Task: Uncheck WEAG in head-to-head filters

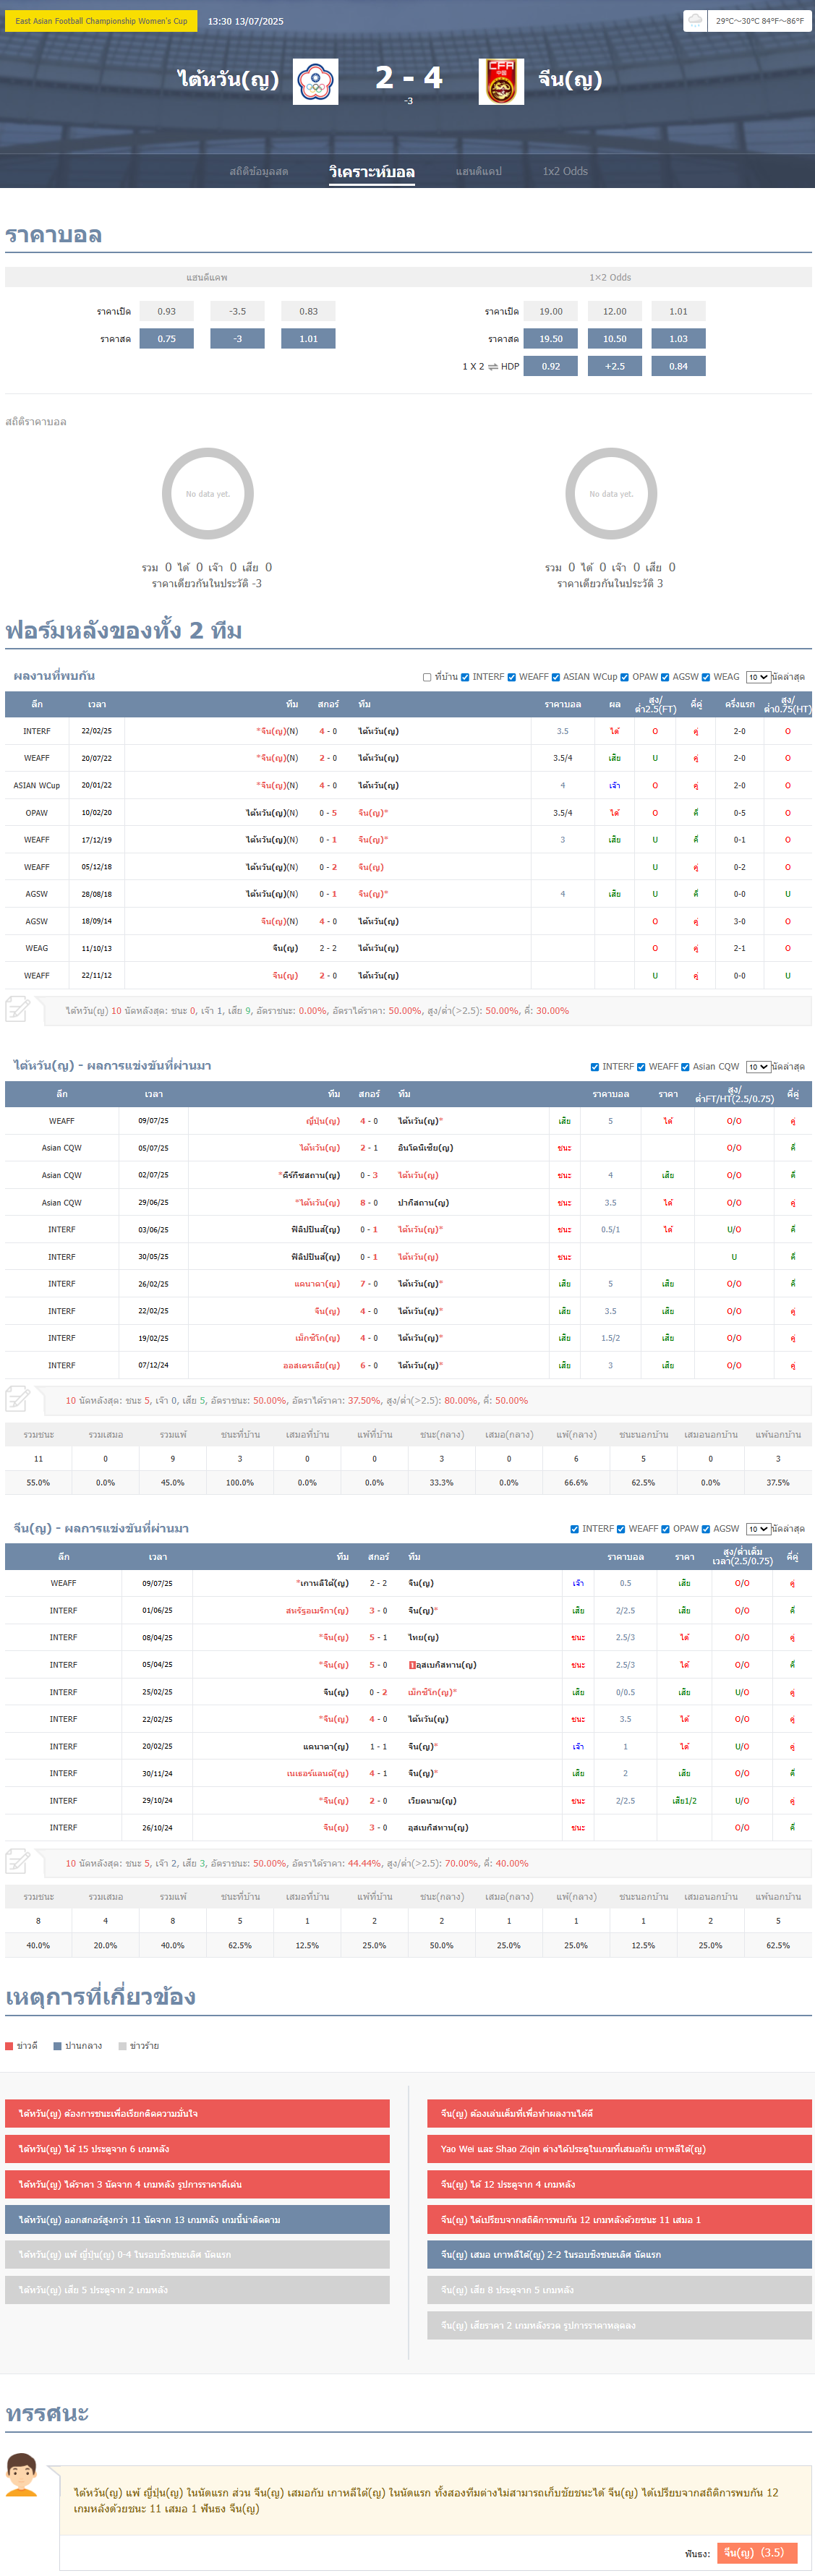Action: pyautogui.click(x=706, y=677)
